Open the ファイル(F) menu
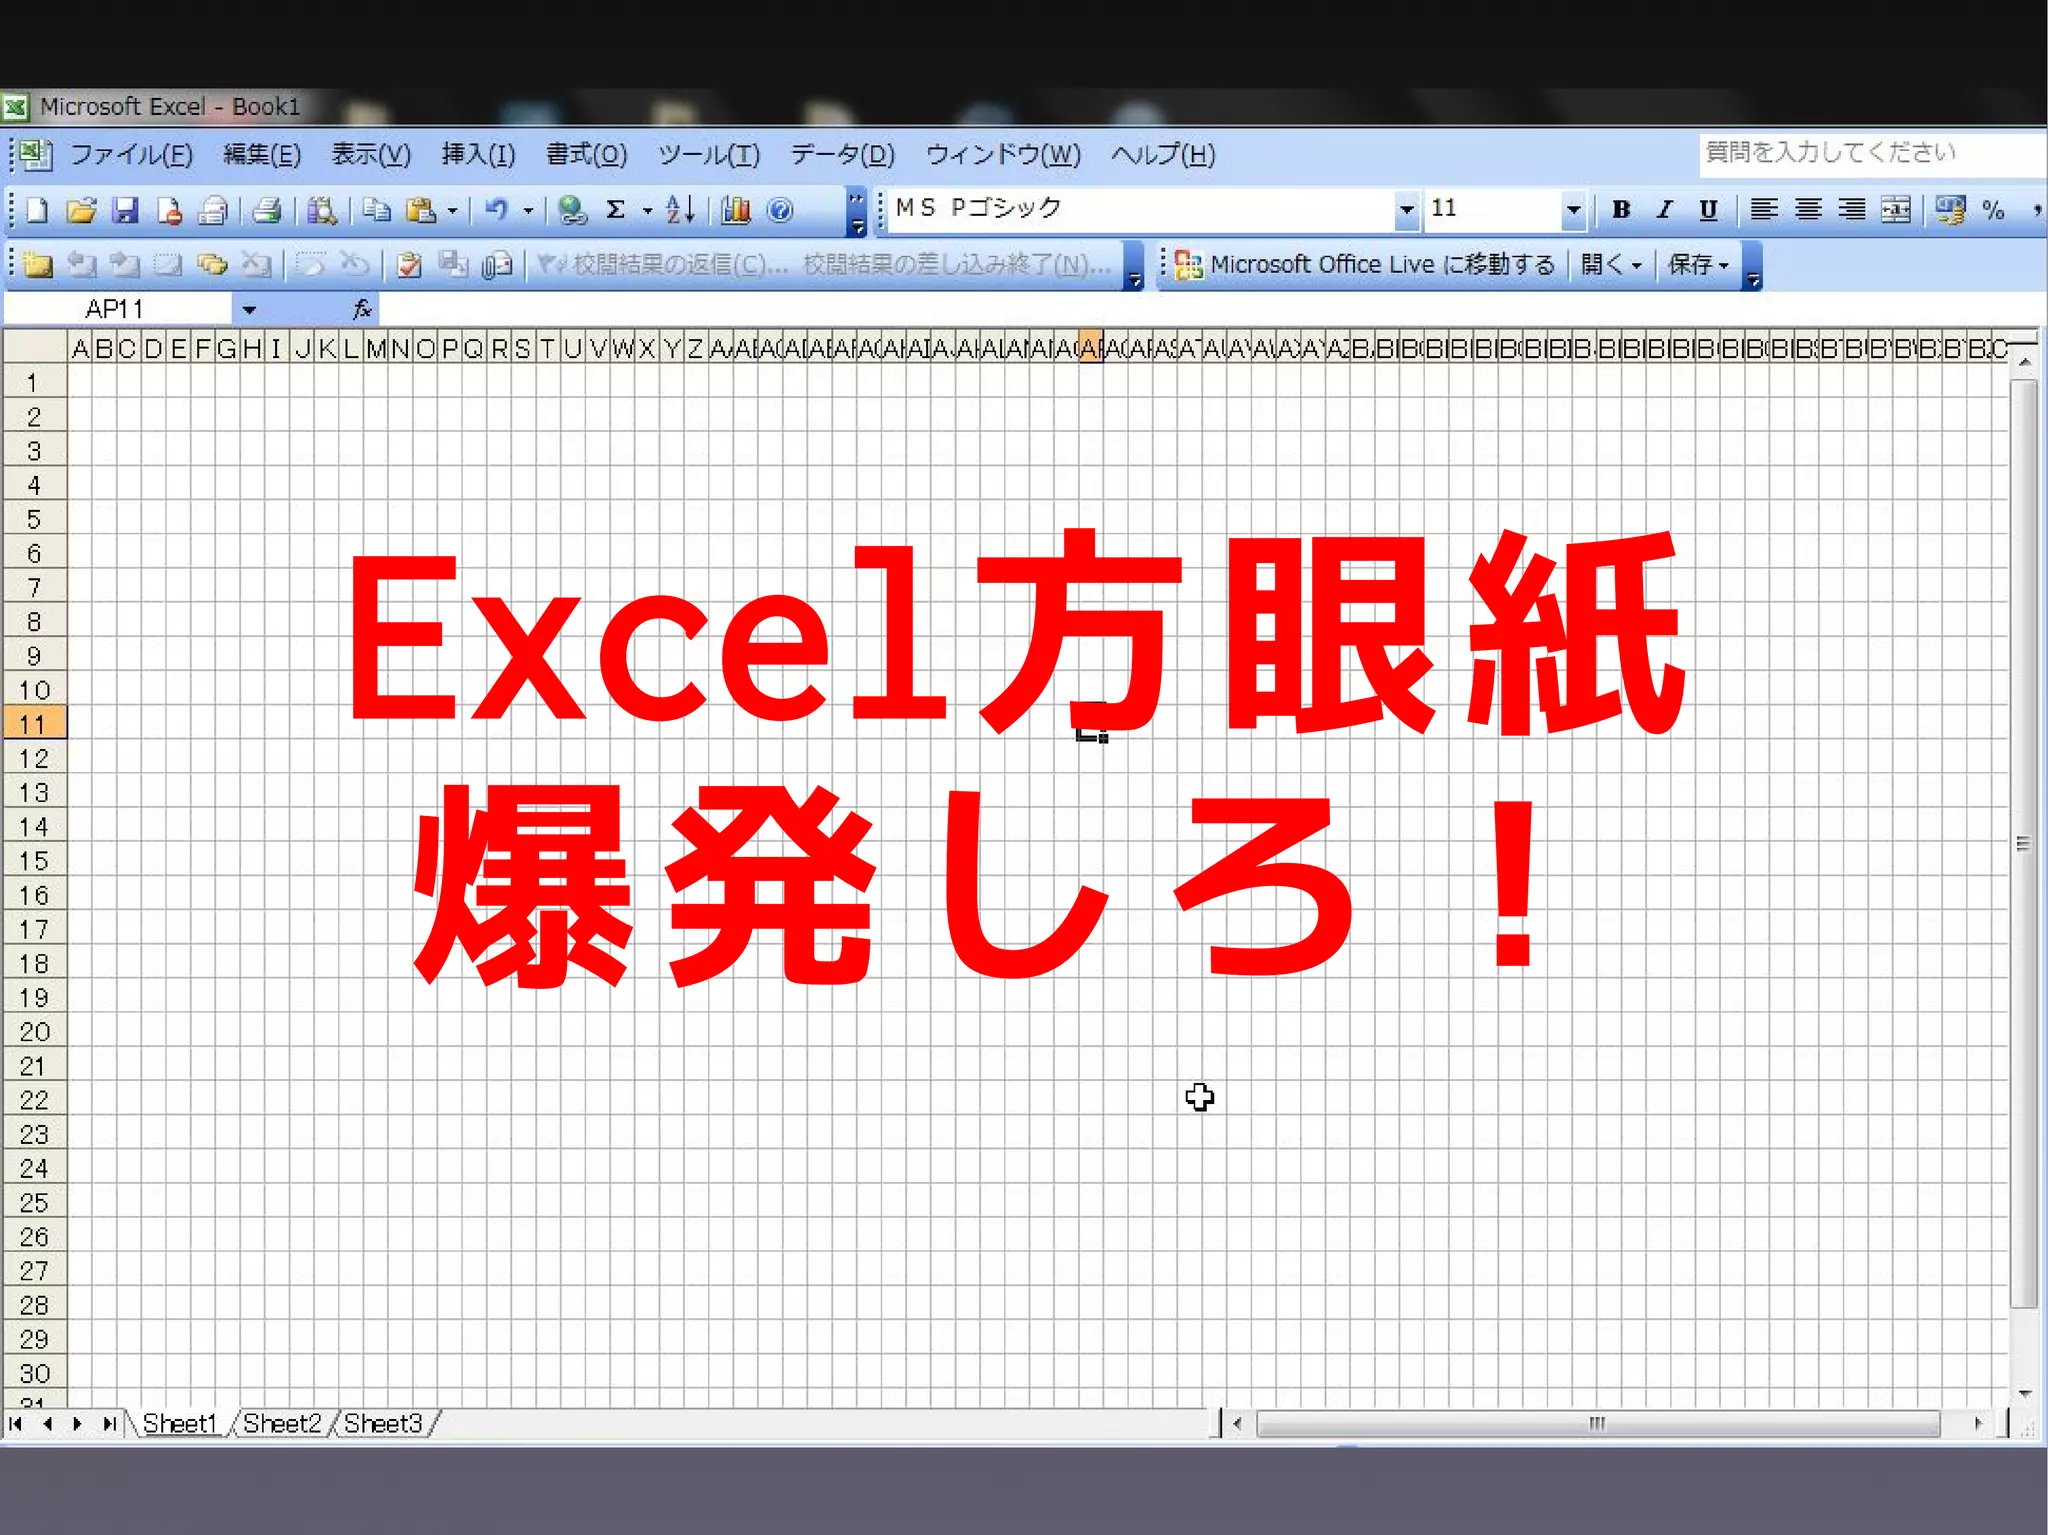2048x1535 pixels. point(131,154)
